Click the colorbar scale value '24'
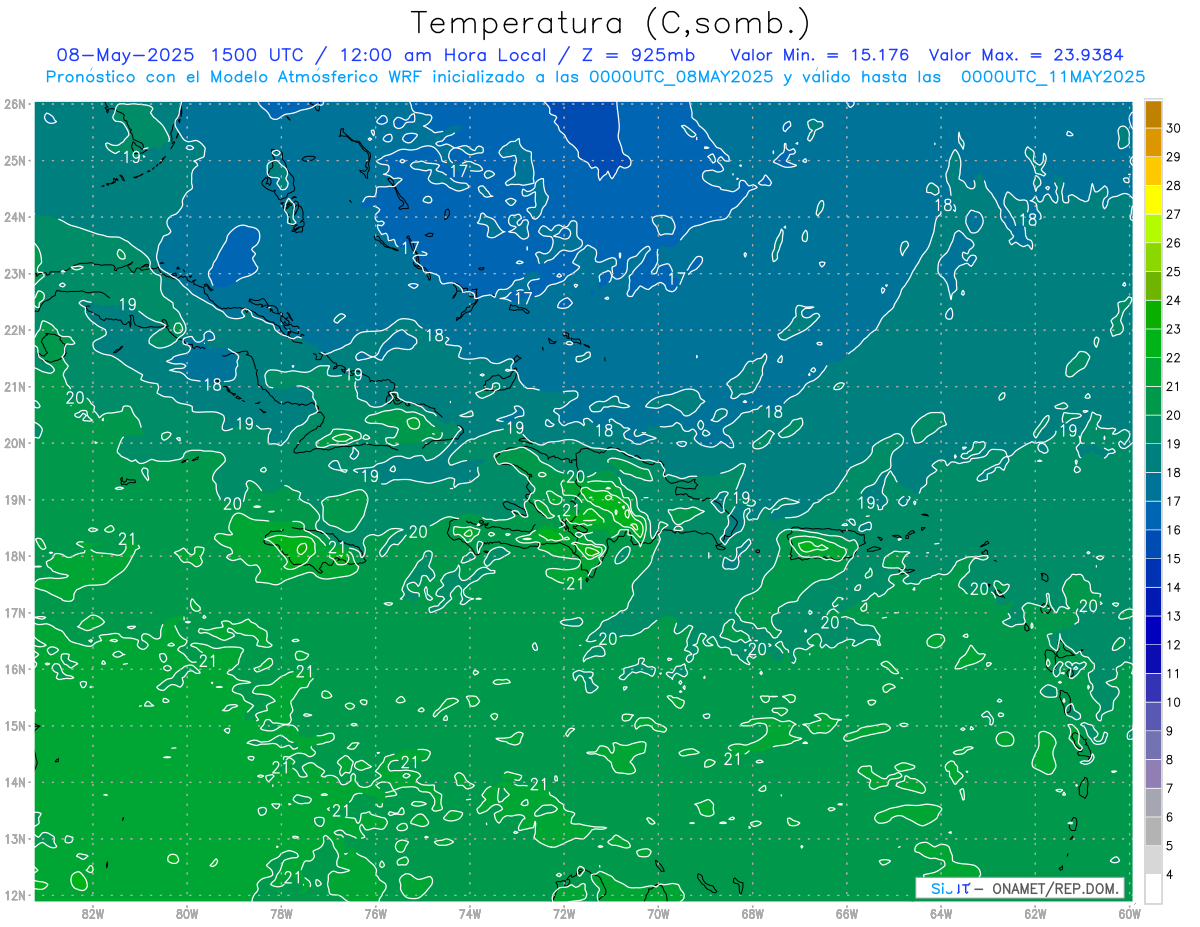This screenshot has width=1200, height=927. click(x=1174, y=300)
